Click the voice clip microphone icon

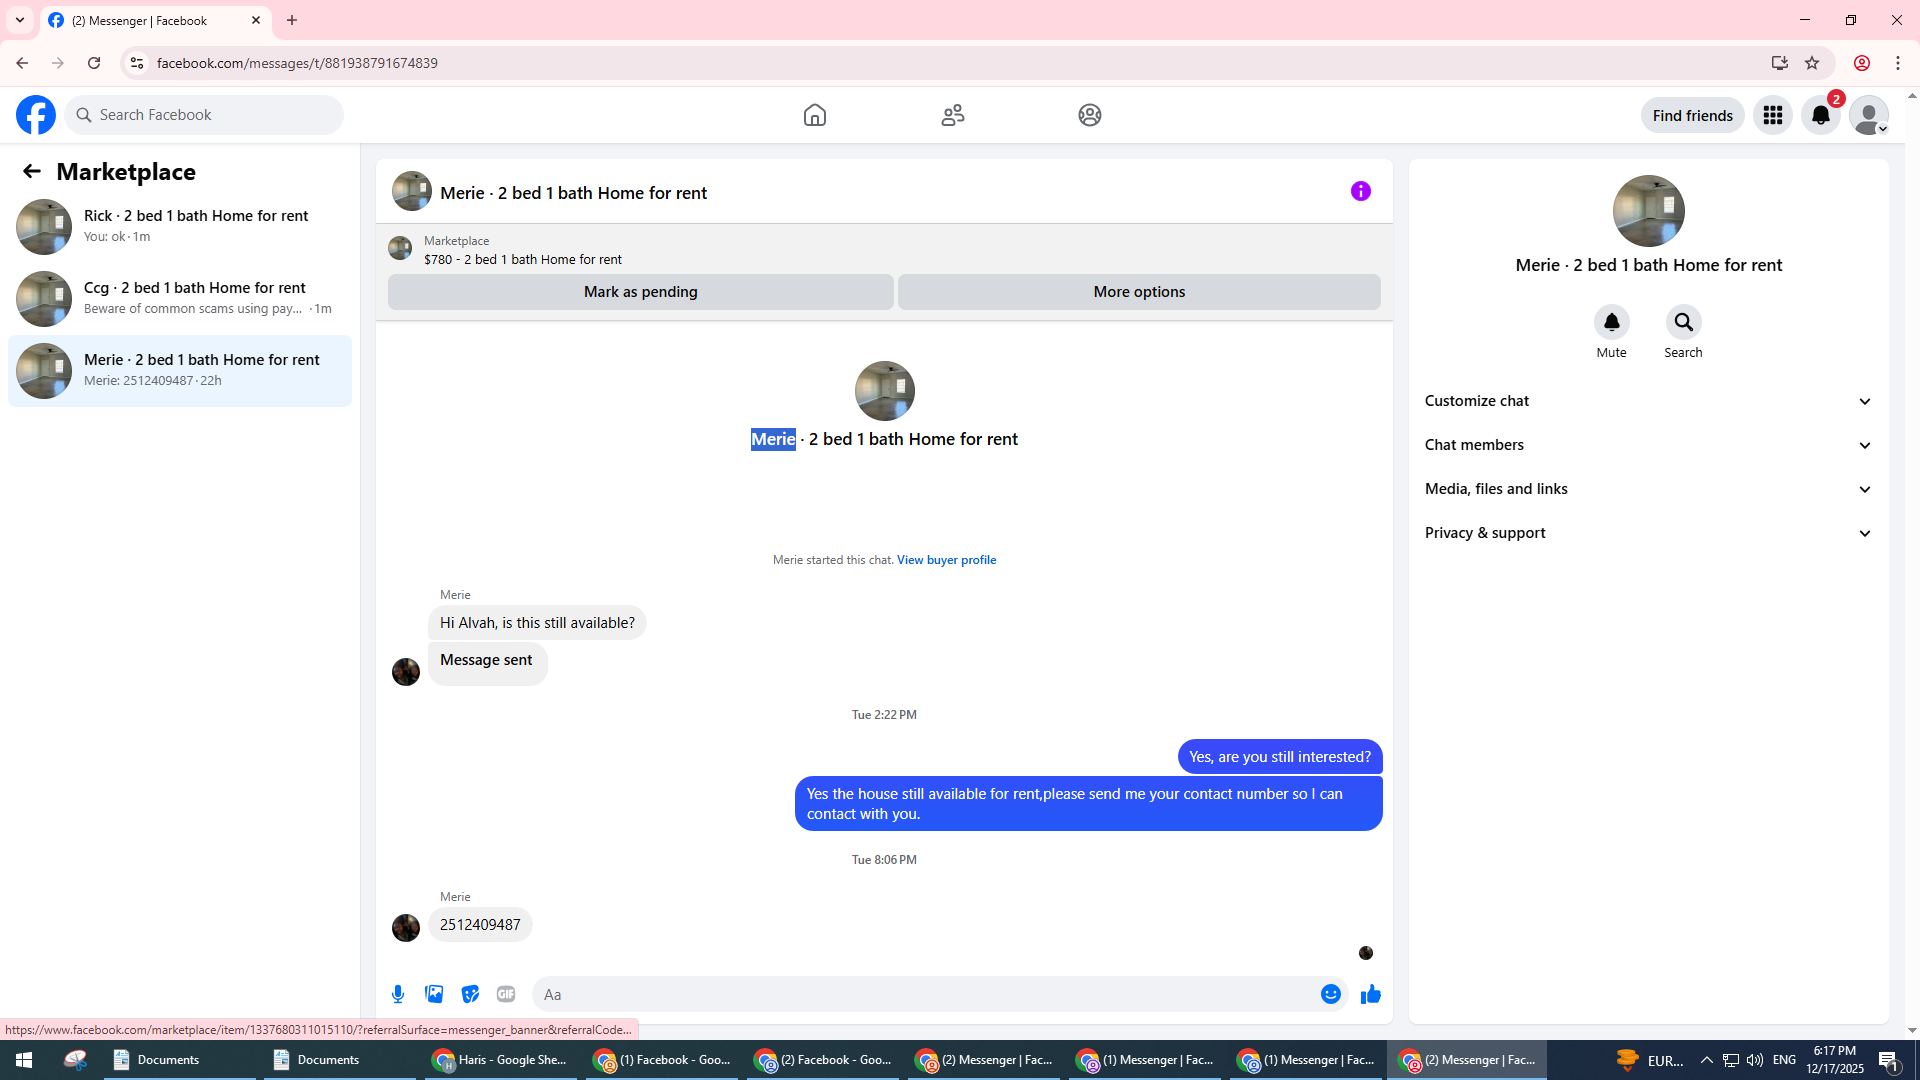398,994
